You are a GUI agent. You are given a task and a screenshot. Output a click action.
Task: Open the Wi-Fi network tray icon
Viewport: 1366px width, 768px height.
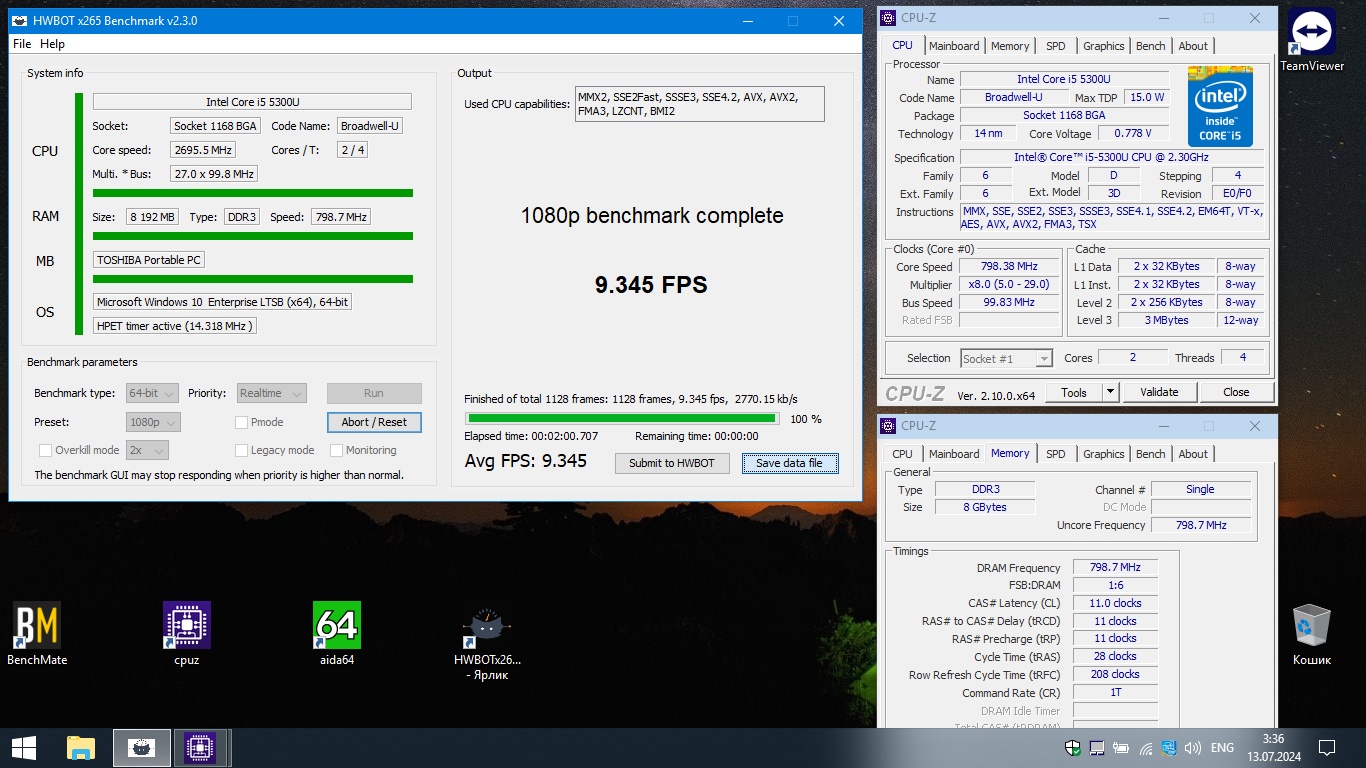coord(1145,747)
